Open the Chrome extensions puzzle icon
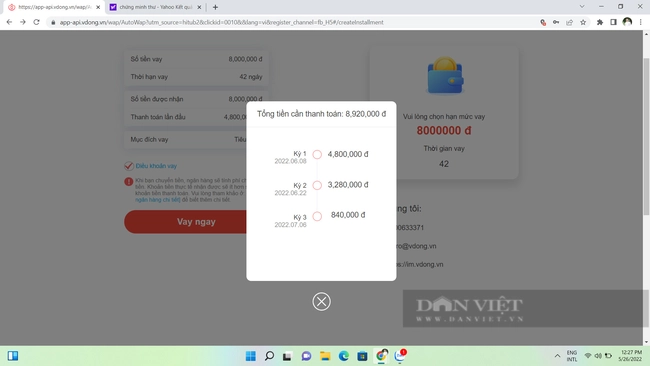Viewport: 650px width, 366px height. pos(600,22)
